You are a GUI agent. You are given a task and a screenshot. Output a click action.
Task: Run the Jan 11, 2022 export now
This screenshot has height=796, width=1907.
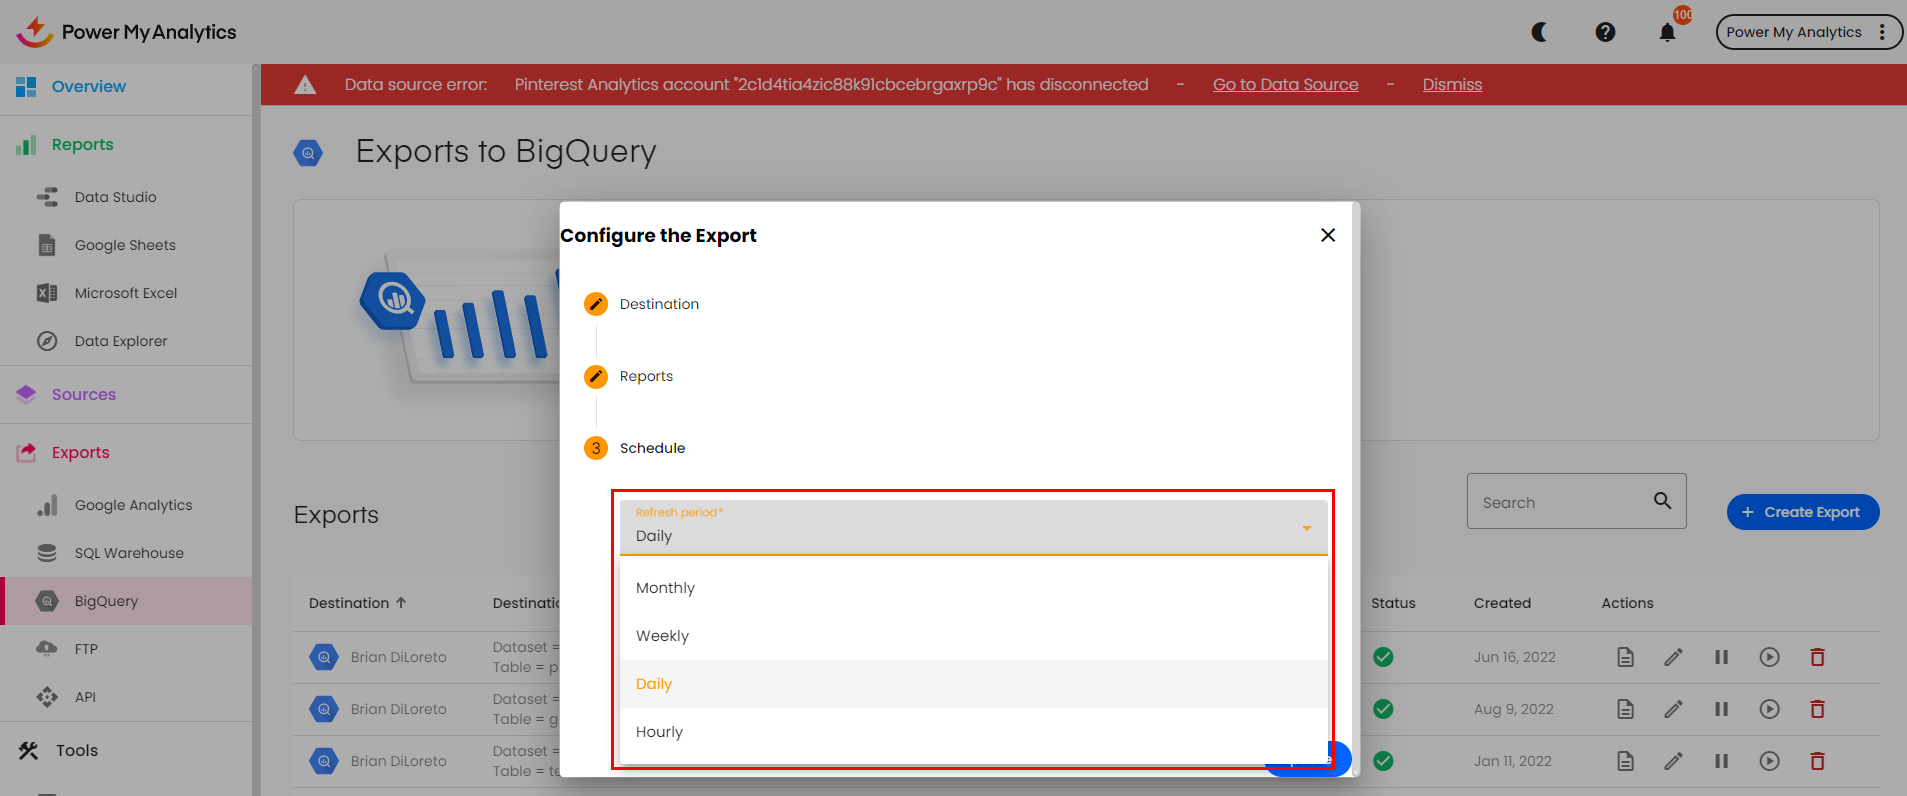click(x=1769, y=761)
